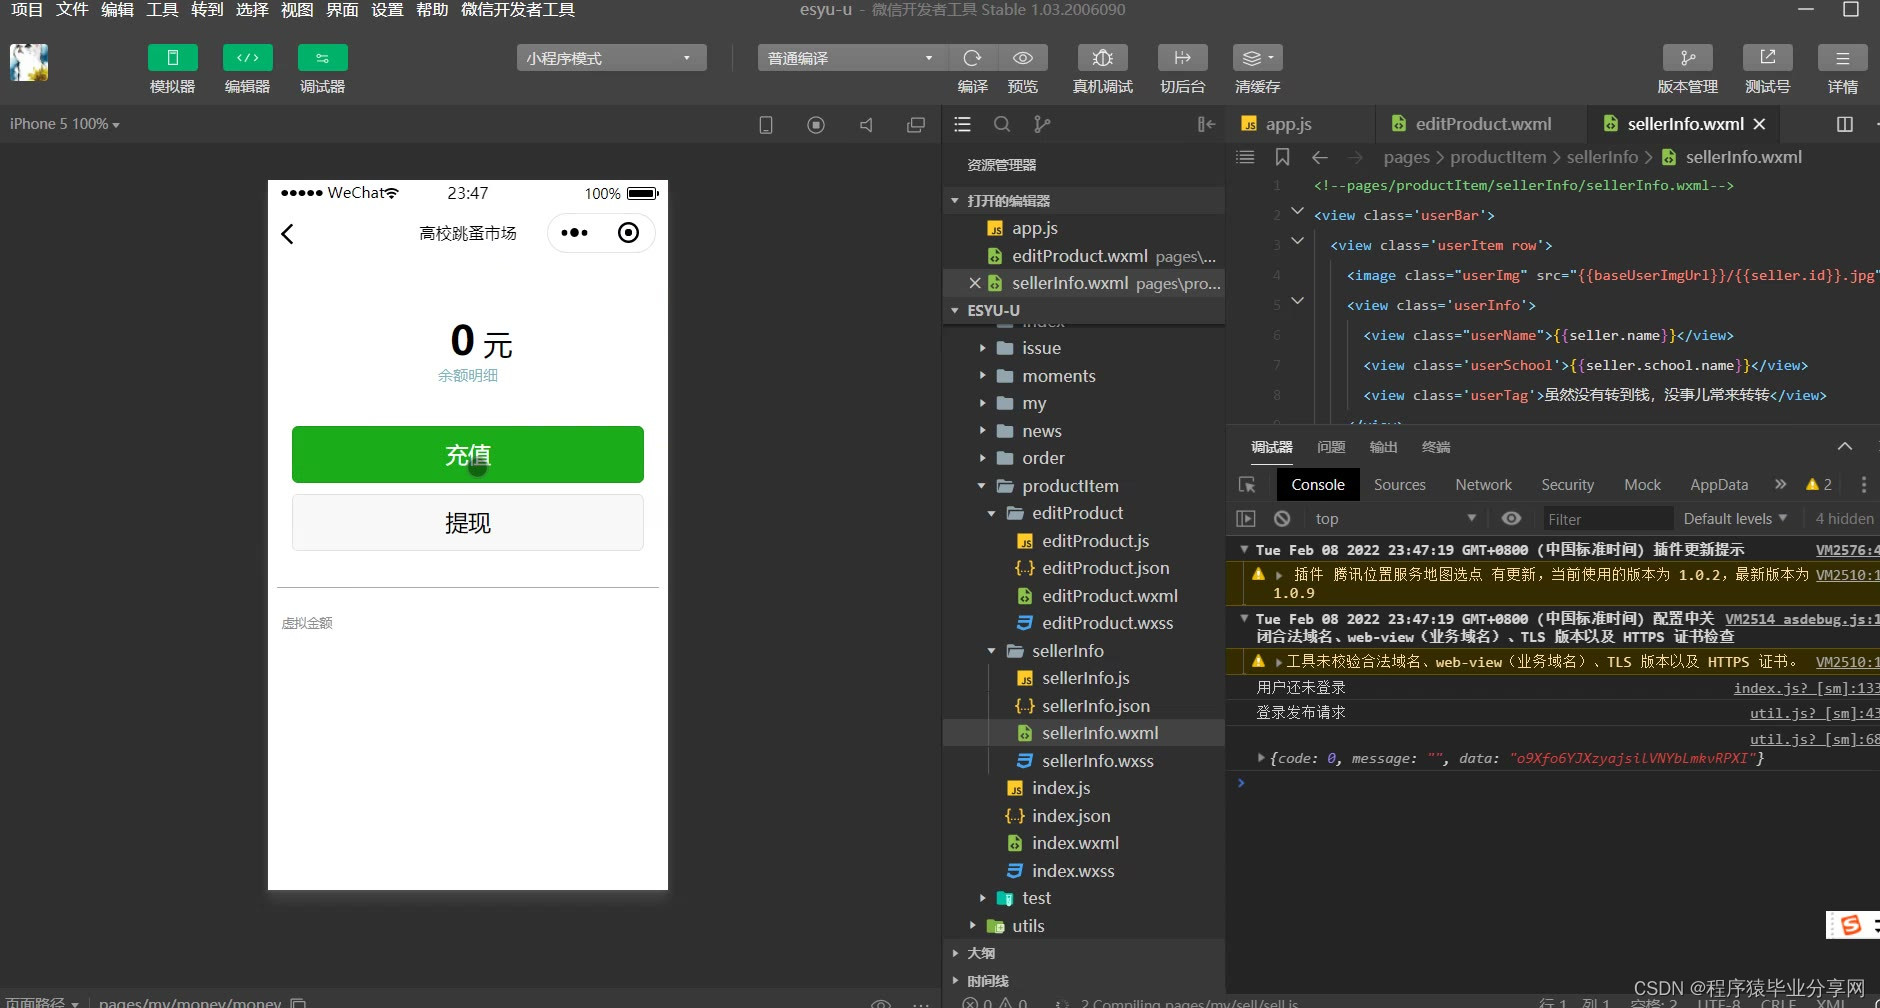Click the 切后台 switch background icon
Viewport: 1880px width, 1008px height.
click(x=1182, y=58)
